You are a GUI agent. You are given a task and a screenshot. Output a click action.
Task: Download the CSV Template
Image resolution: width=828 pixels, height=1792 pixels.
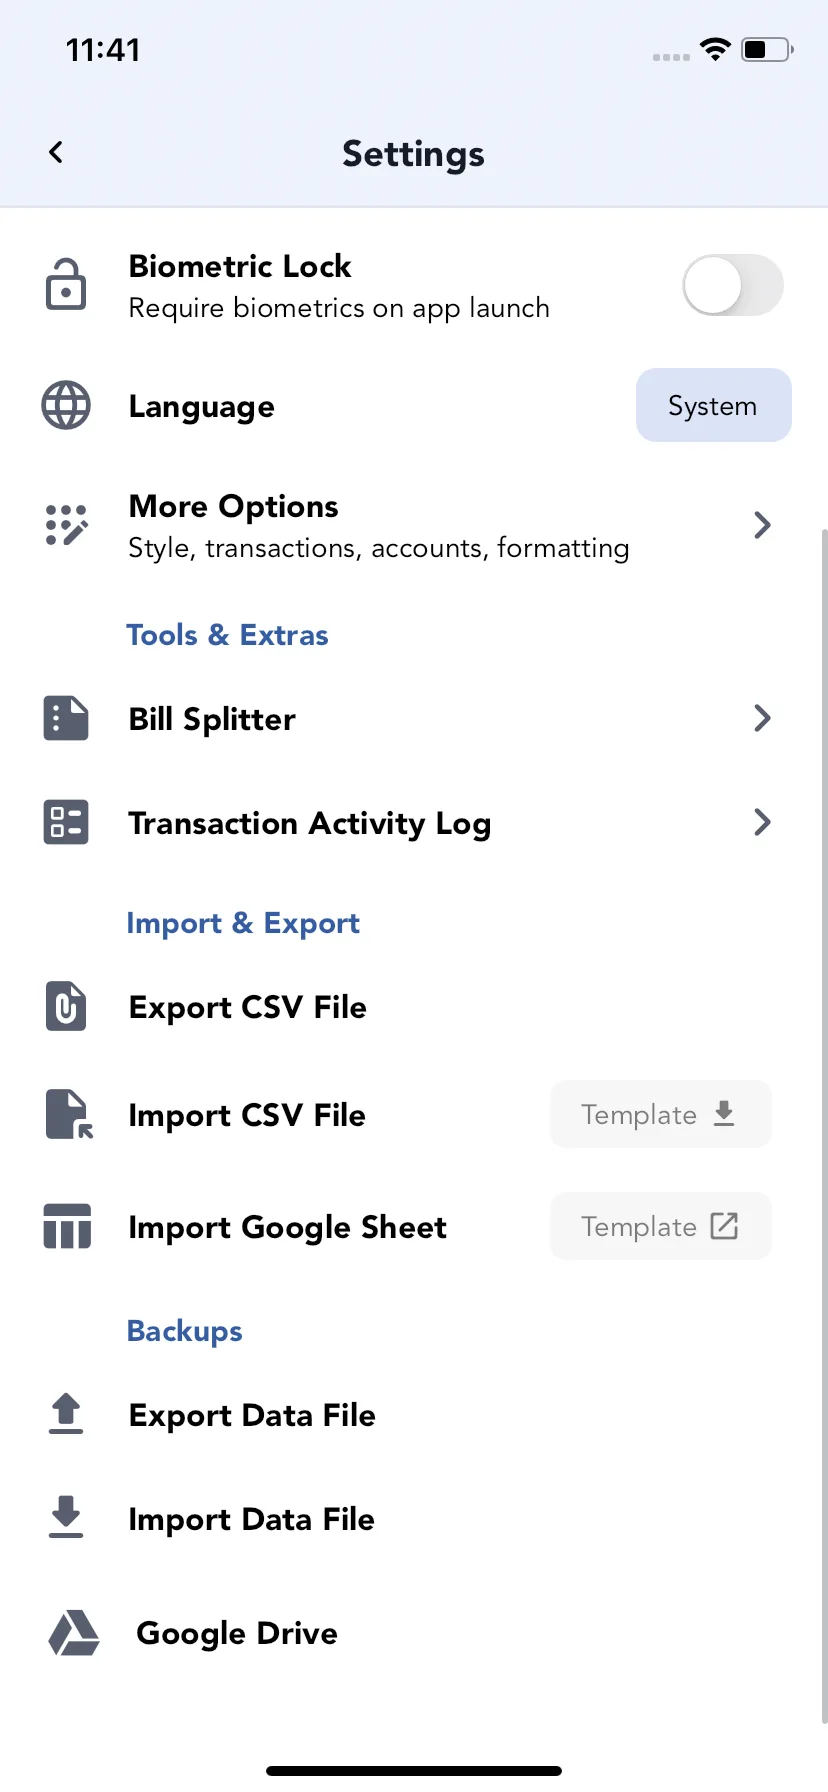[x=660, y=1114]
